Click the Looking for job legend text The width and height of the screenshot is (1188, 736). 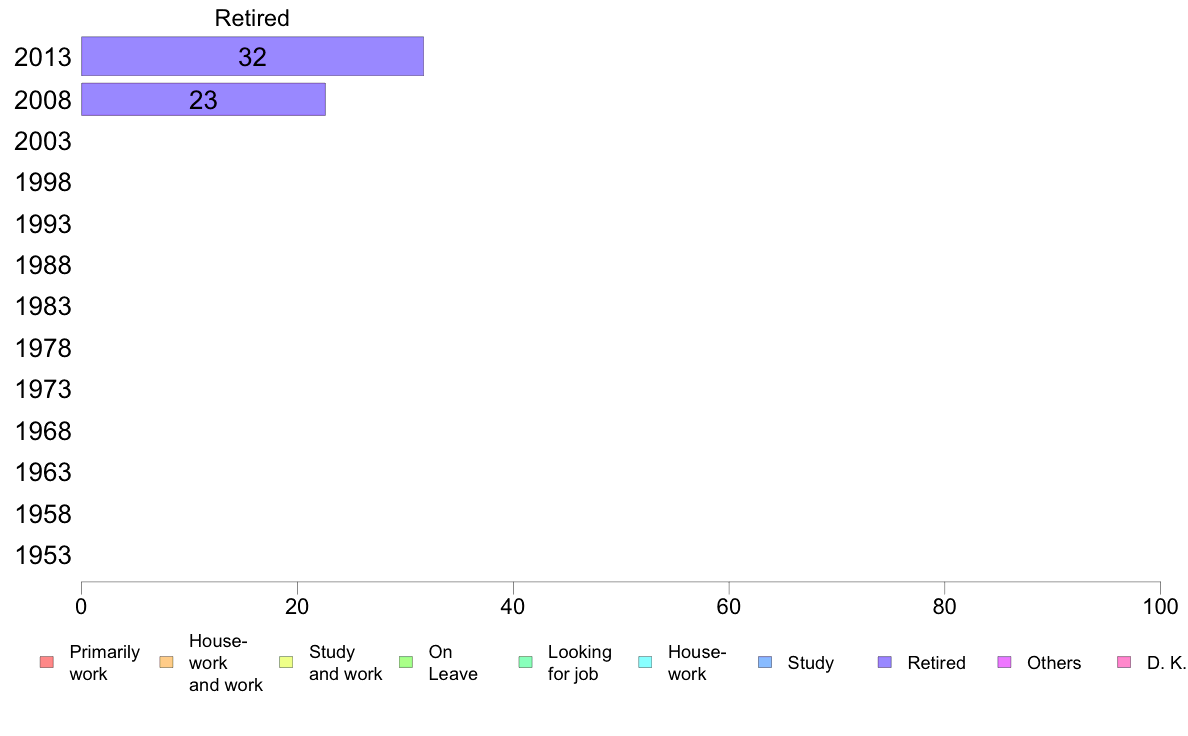coord(580,662)
